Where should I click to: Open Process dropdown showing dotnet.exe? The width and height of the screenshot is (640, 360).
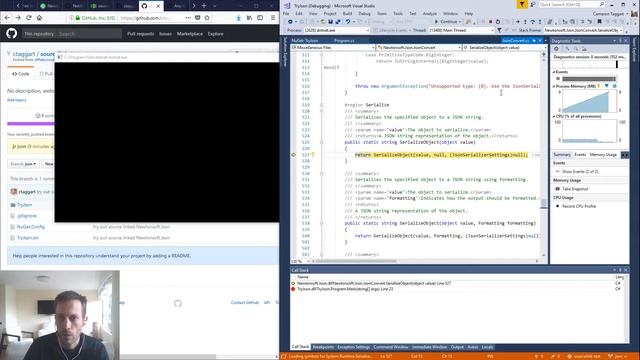click(336, 30)
